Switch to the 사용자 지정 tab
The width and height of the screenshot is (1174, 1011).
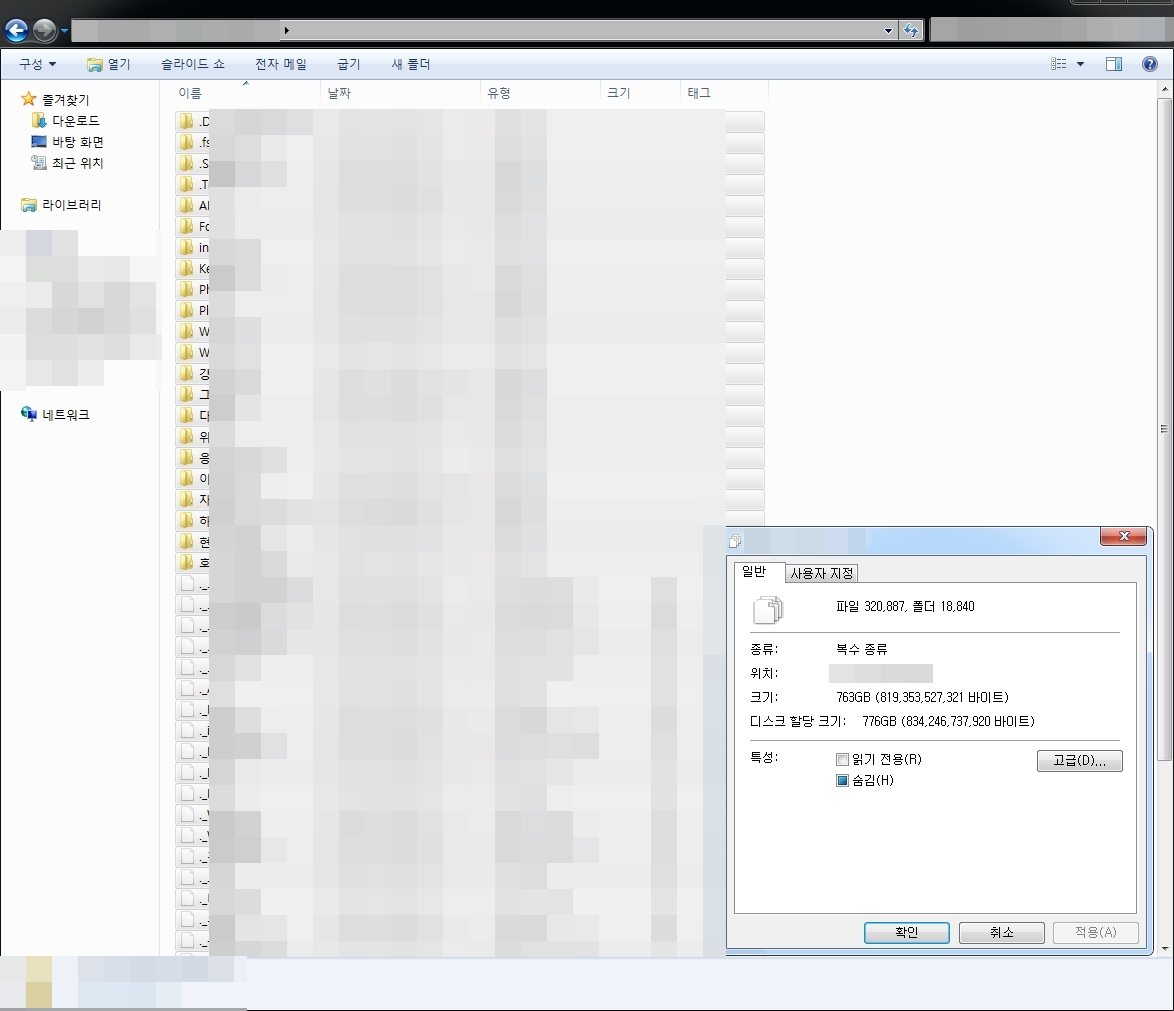coord(821,573)
